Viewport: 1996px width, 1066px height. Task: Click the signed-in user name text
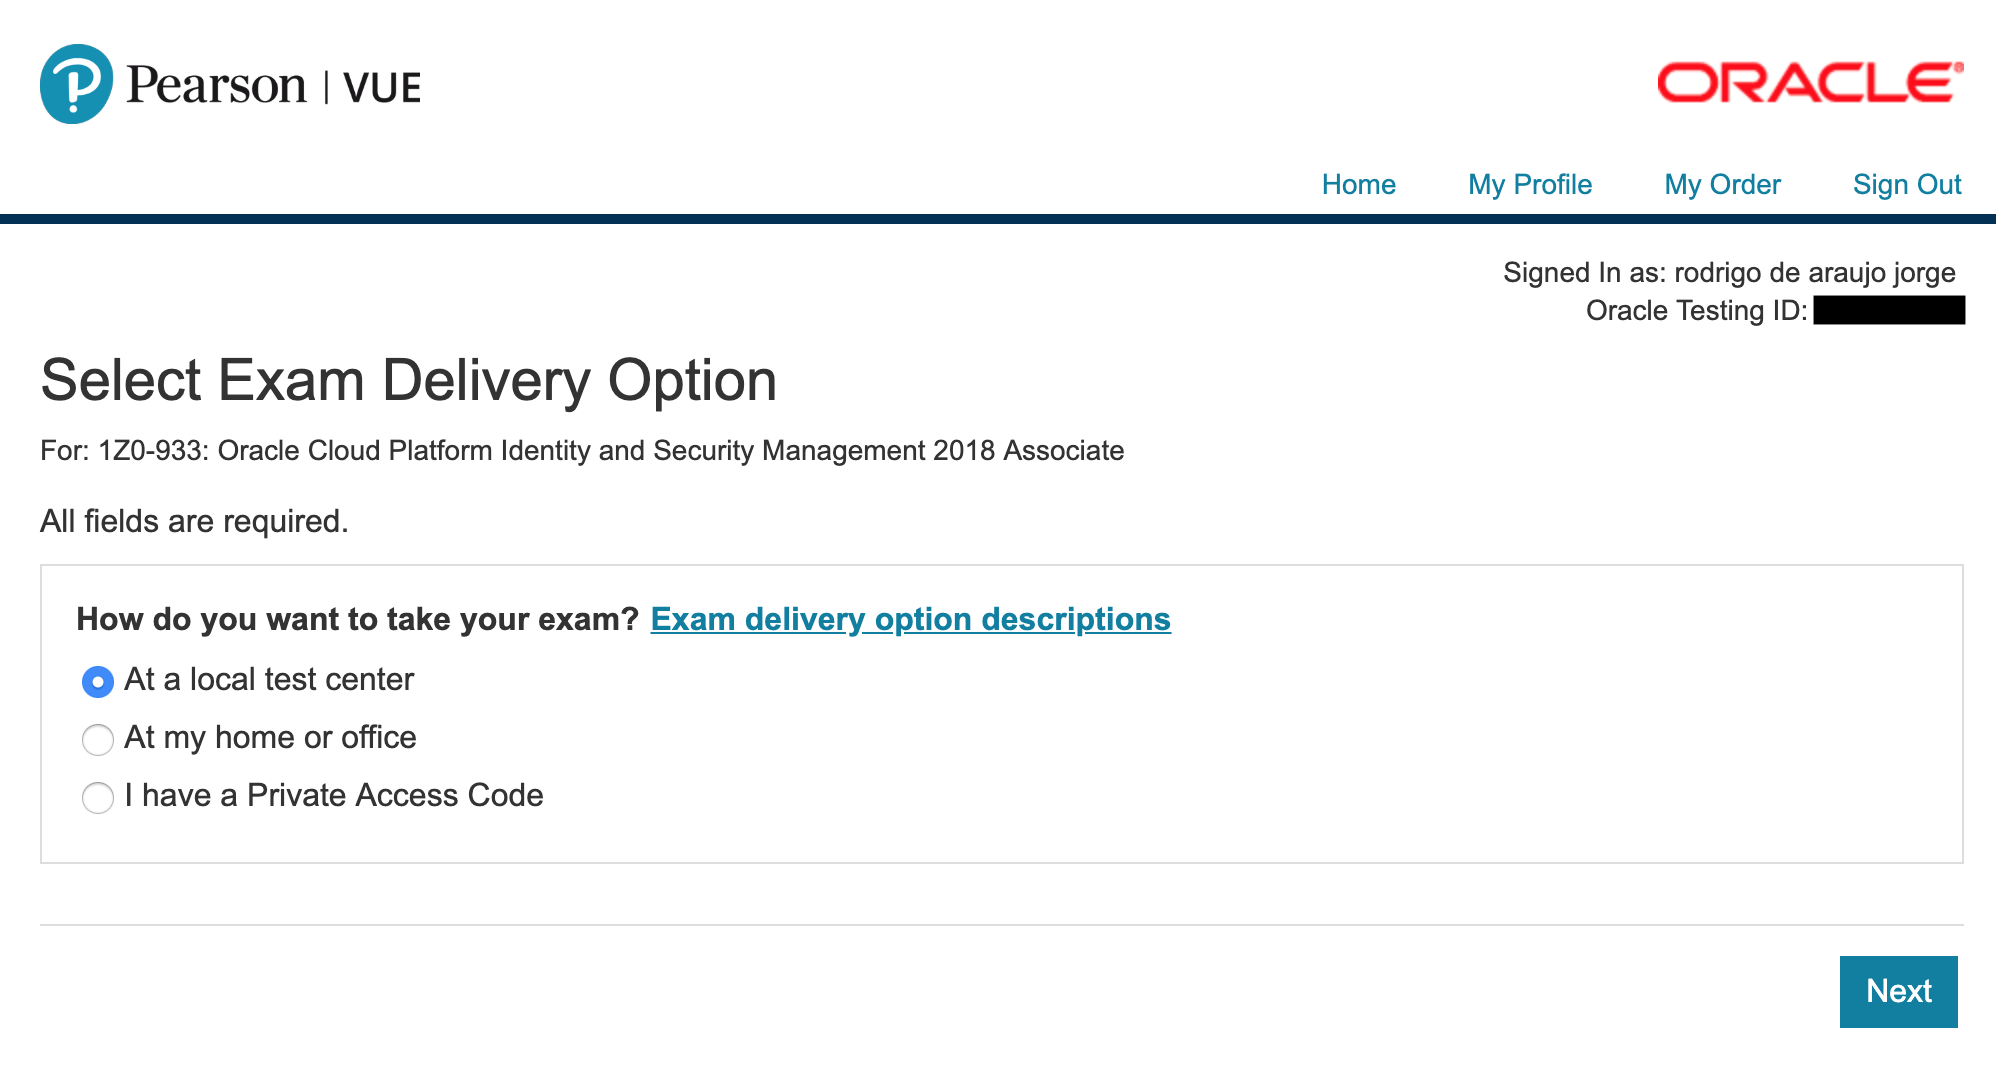tap(1815, 272)
